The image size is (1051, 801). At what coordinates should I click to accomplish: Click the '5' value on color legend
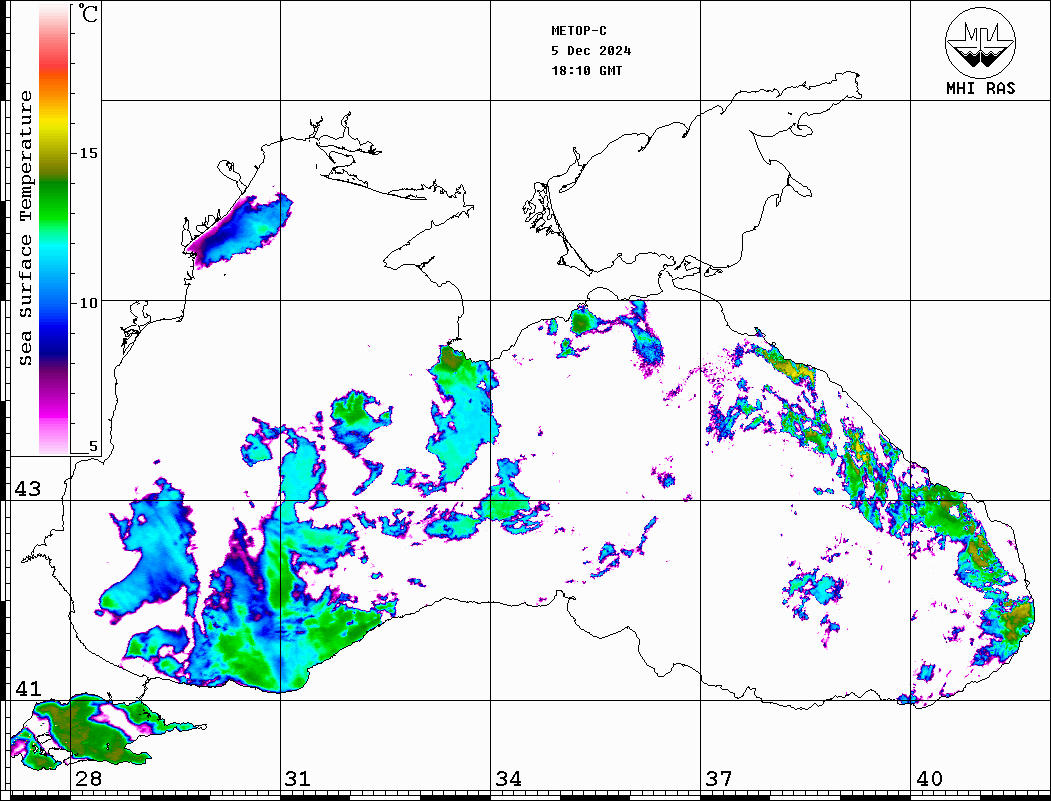tap(93, 446)
